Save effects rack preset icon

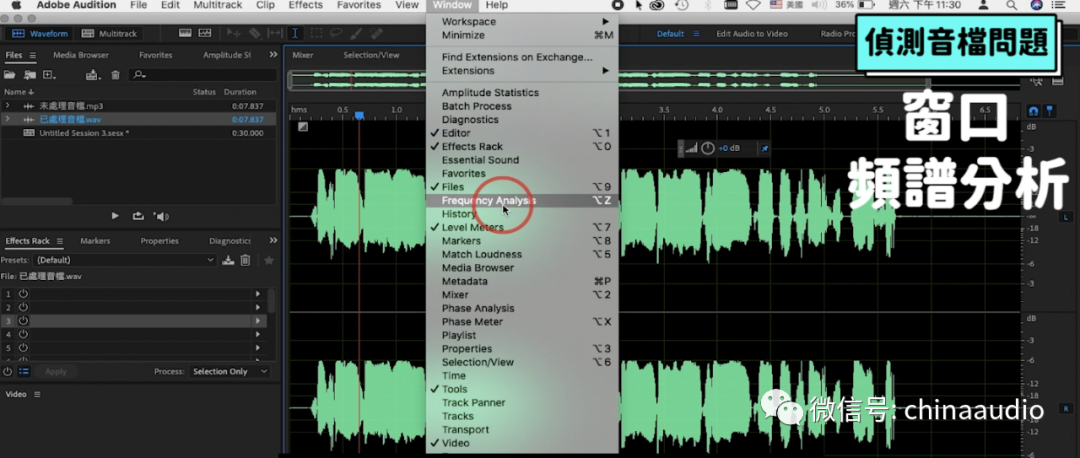pyautogui.click(x=229, y=260)
